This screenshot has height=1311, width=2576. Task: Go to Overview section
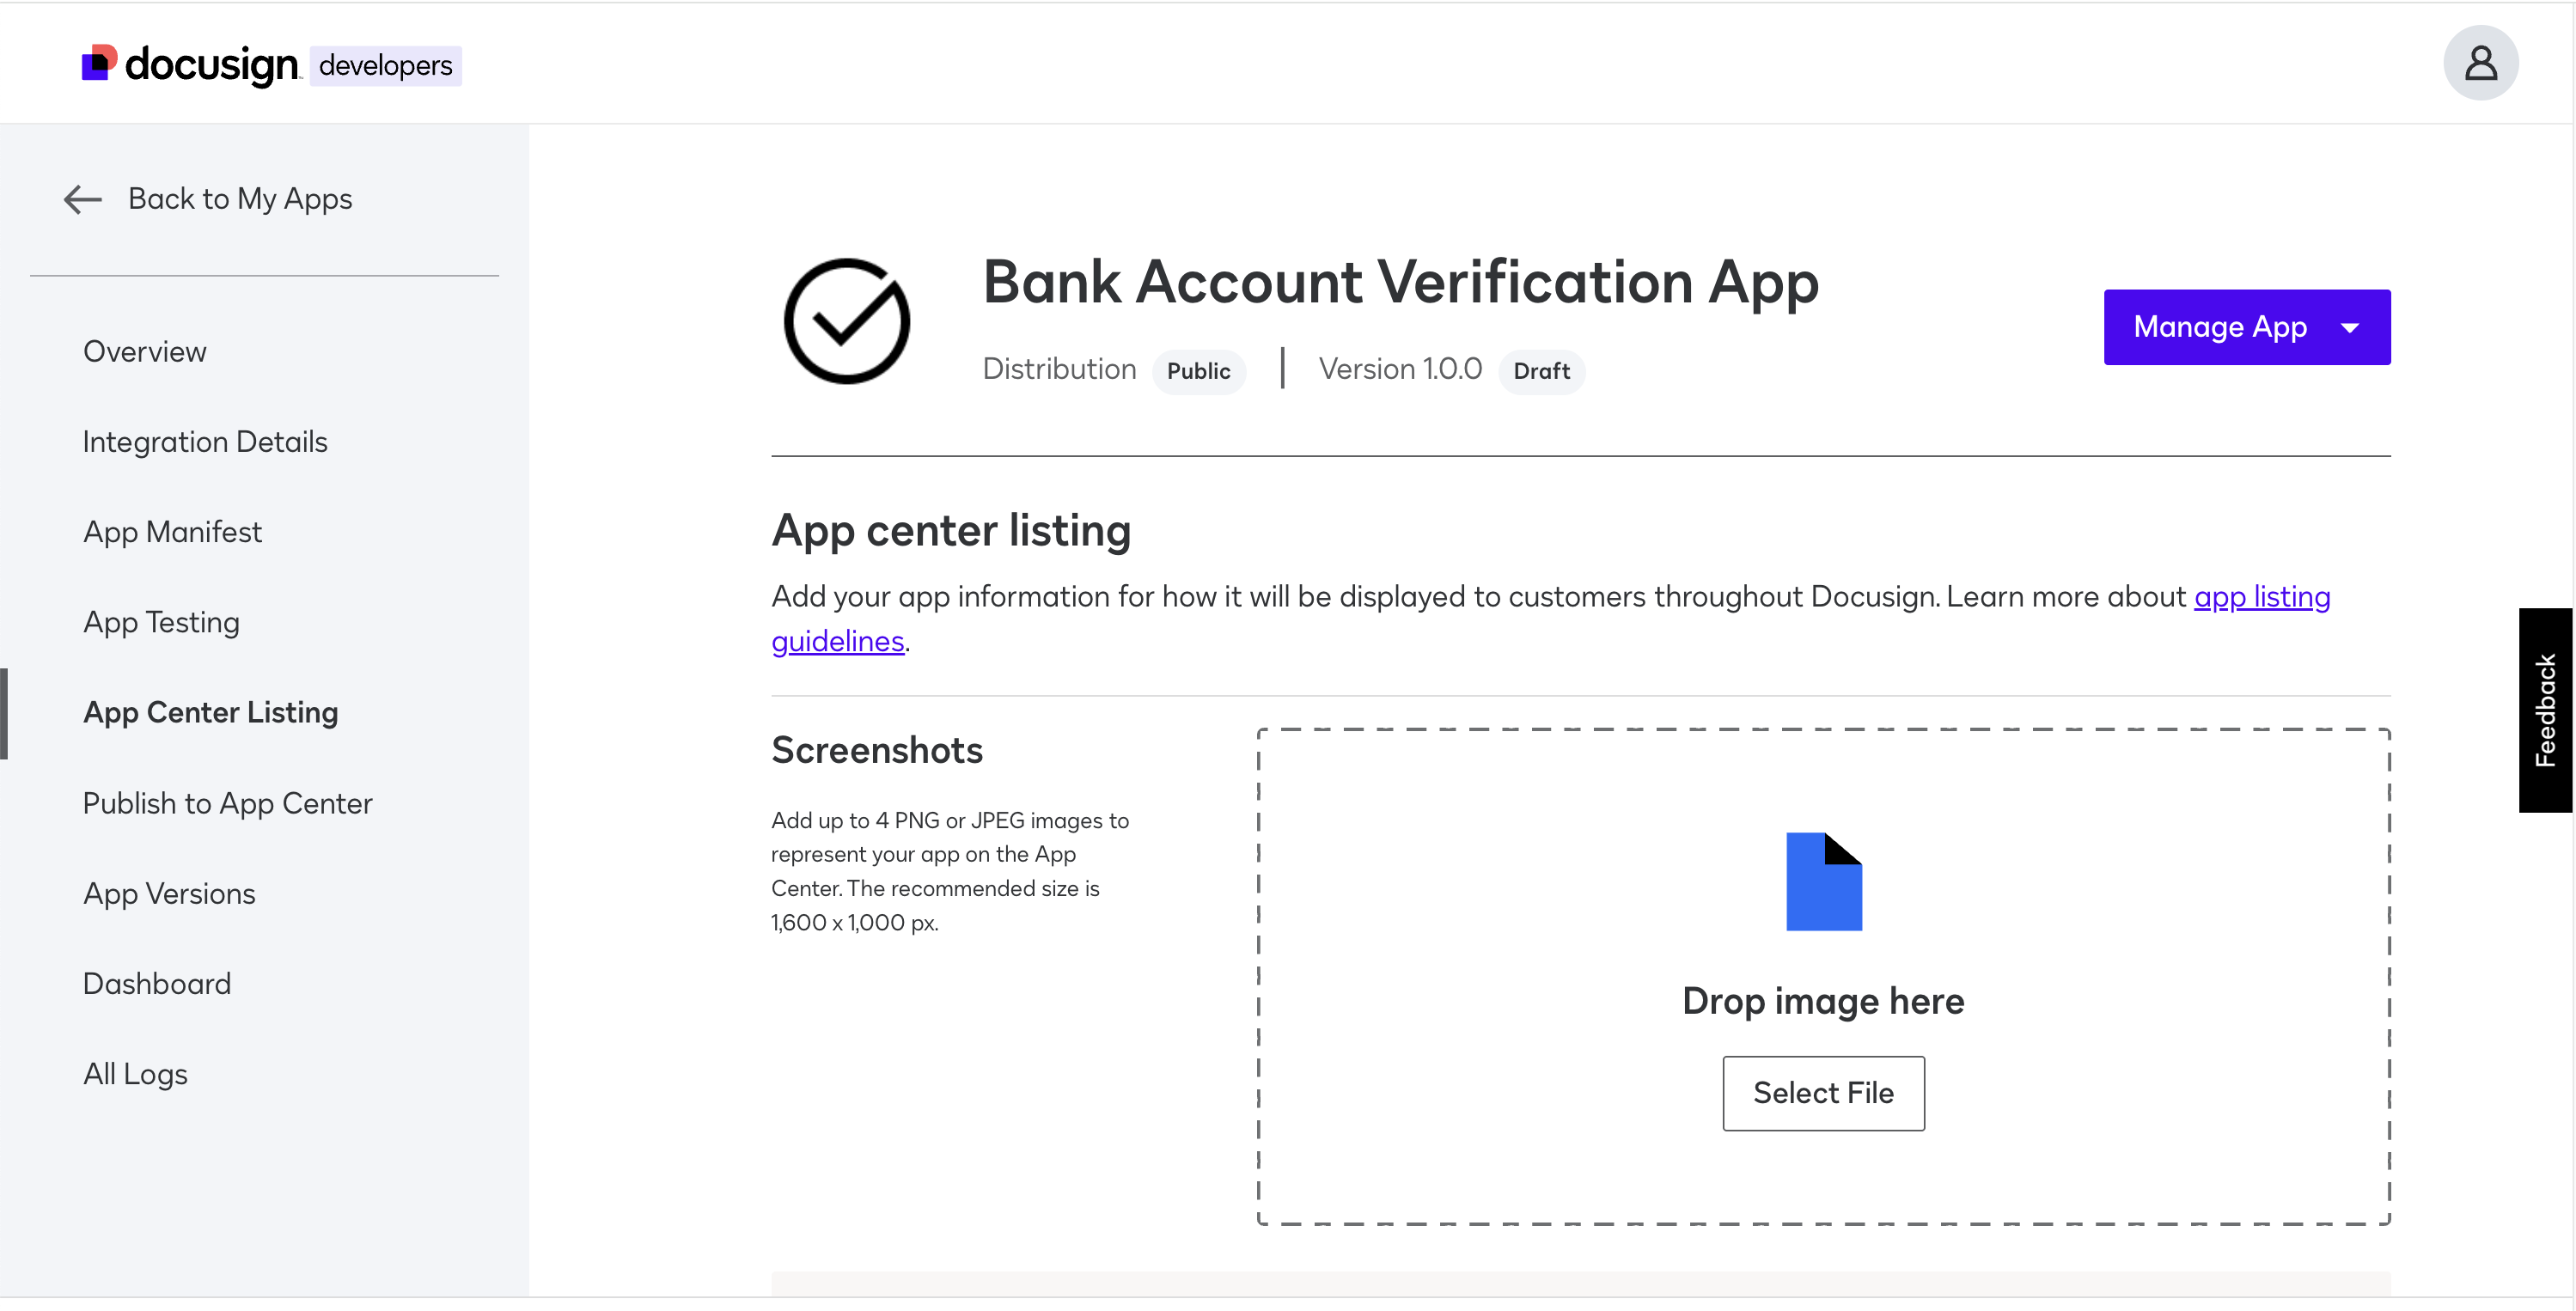tap(145, 351)
